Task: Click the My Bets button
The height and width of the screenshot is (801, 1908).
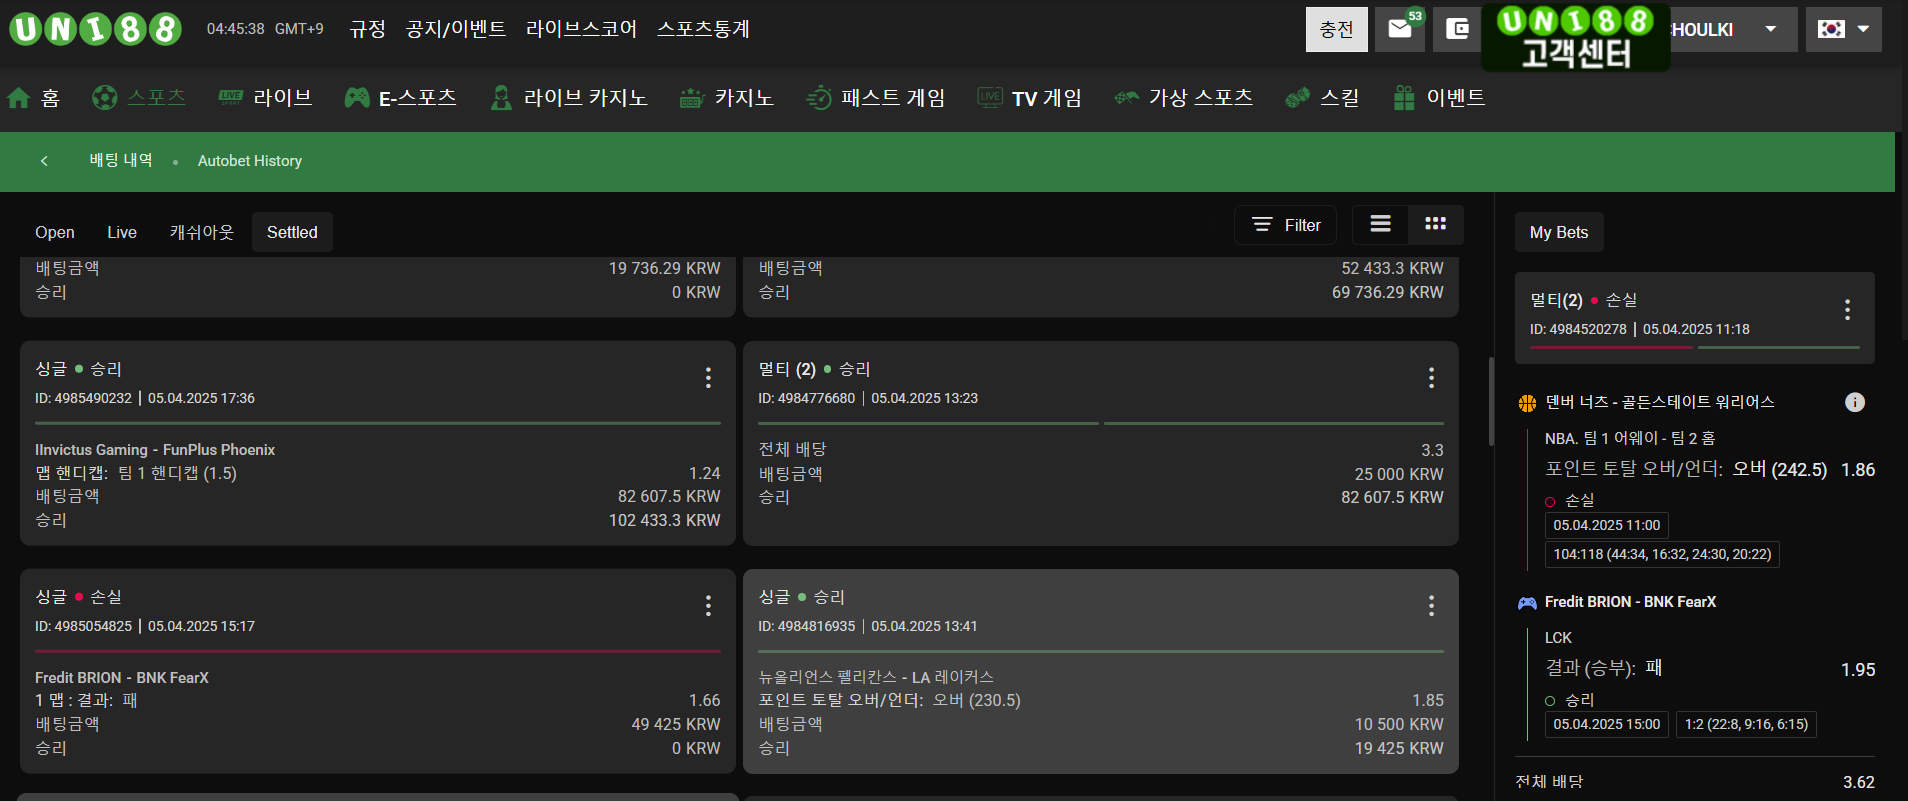Action: pyautogui.click(x=1559, y=232)
